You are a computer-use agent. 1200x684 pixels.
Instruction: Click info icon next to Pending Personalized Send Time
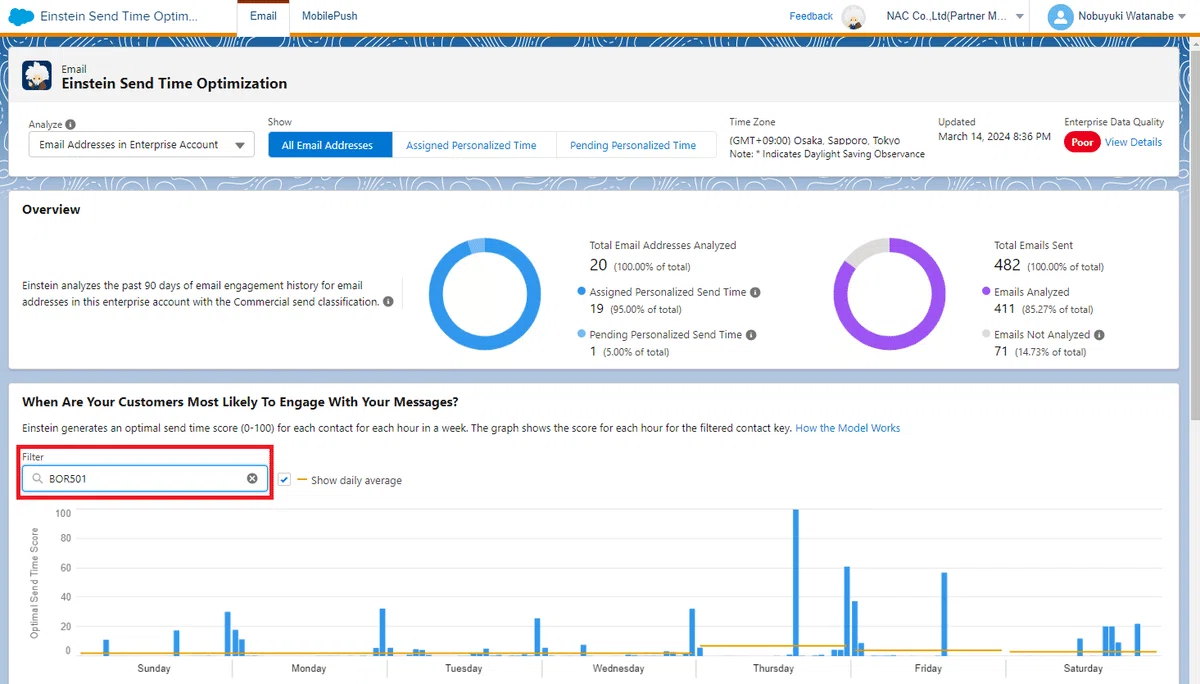point(751,335)
